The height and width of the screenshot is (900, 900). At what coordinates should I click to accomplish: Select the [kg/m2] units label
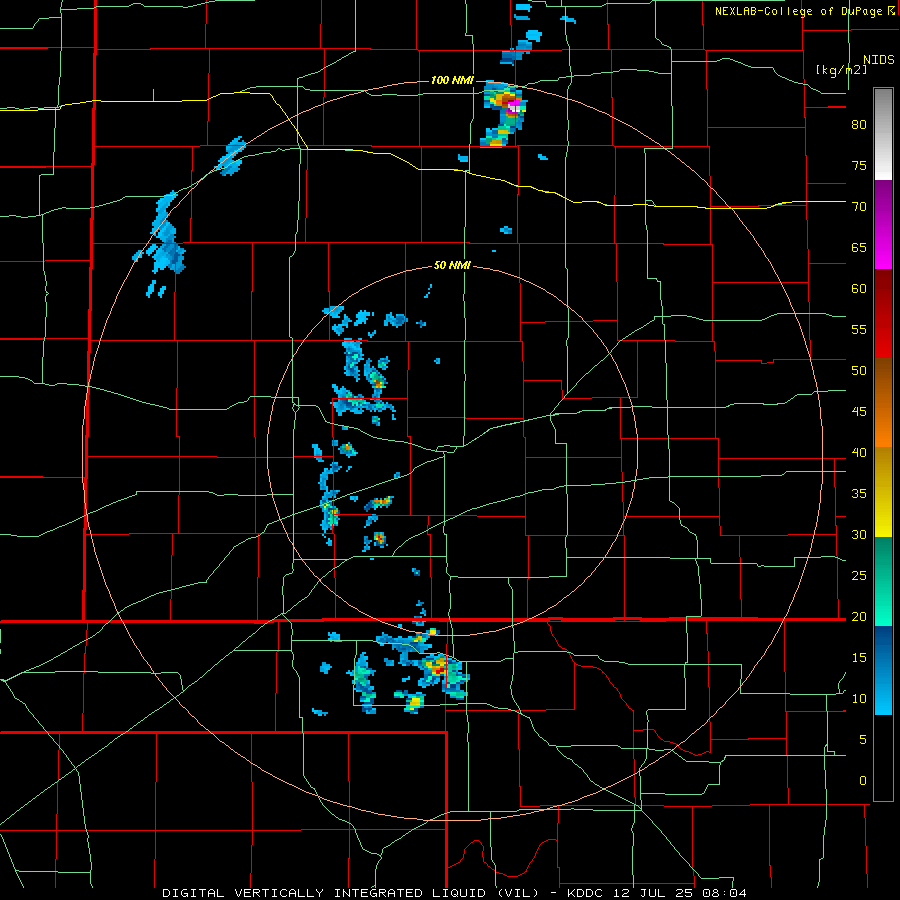pos(841,70)
